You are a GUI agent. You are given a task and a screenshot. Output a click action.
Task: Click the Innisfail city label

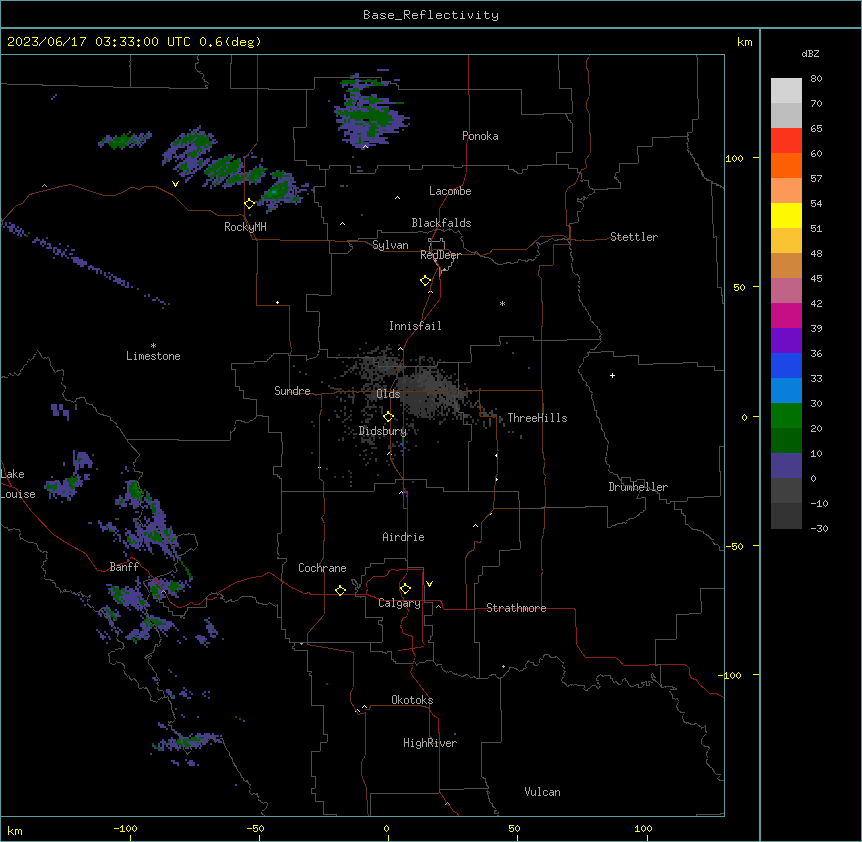click(415, 326)
